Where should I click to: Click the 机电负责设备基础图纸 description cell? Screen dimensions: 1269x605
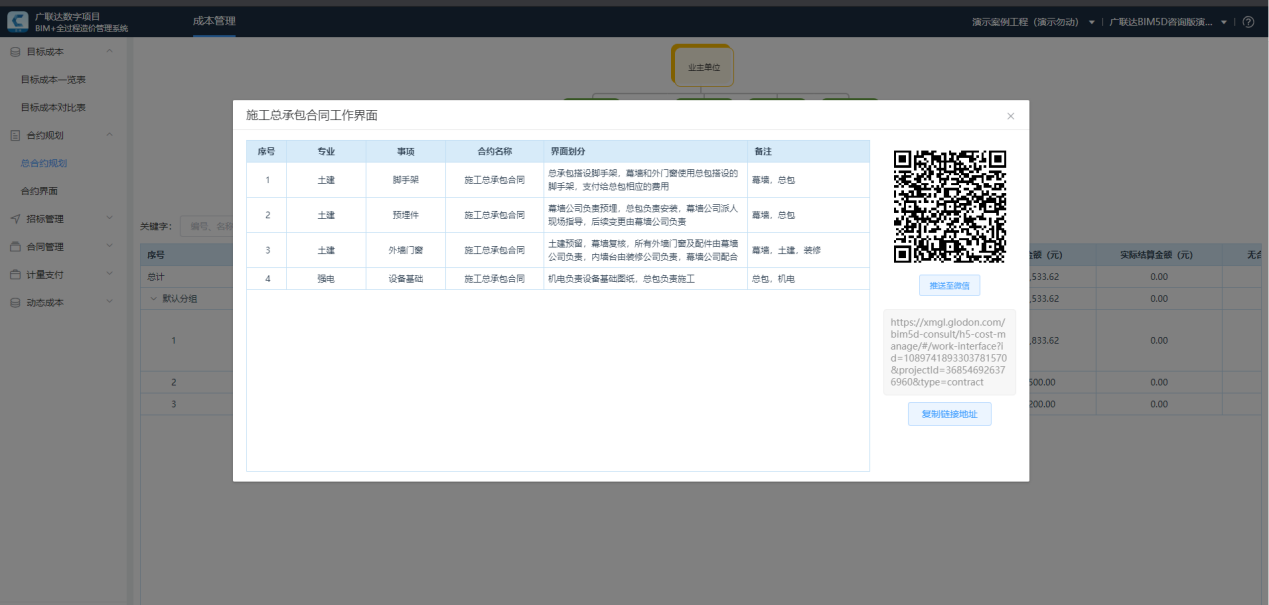point(646,279)
